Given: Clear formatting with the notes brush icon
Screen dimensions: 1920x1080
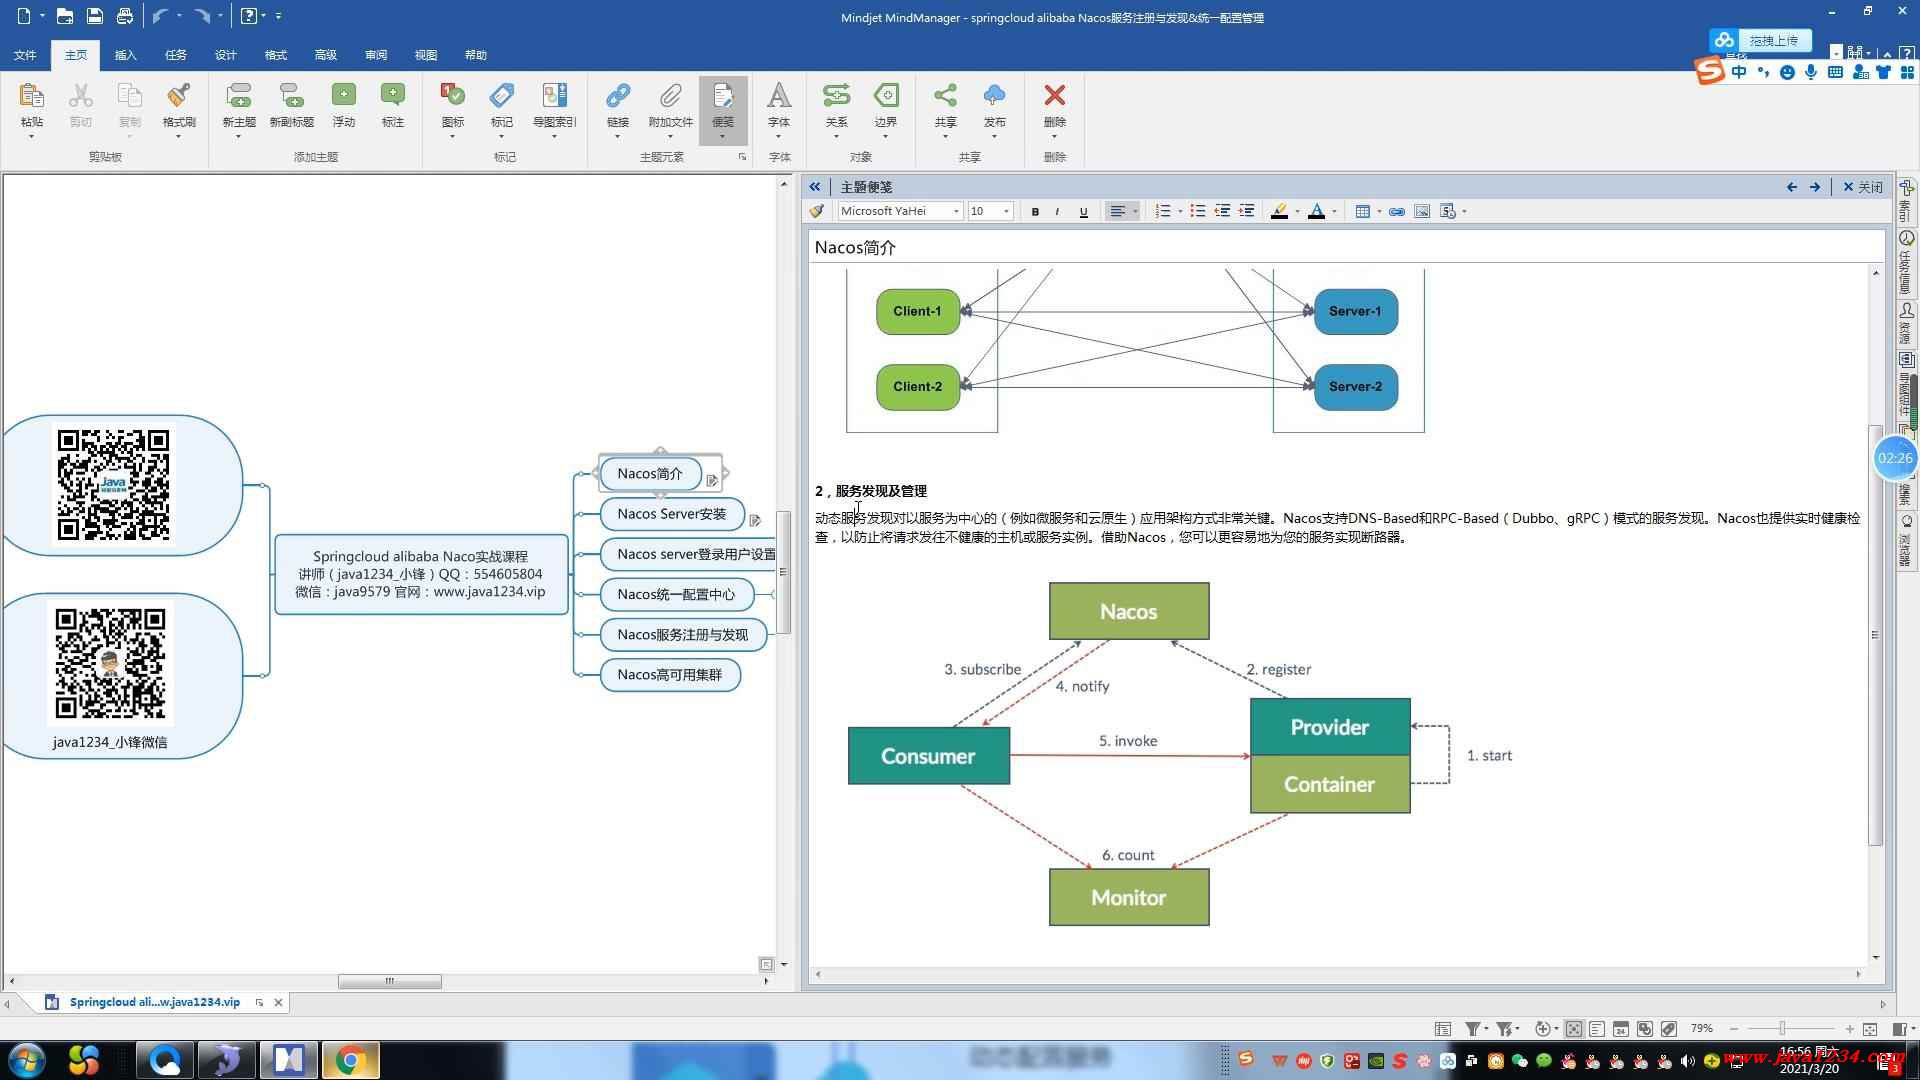Looking at the screenshot, I should (x=817, y=211).
